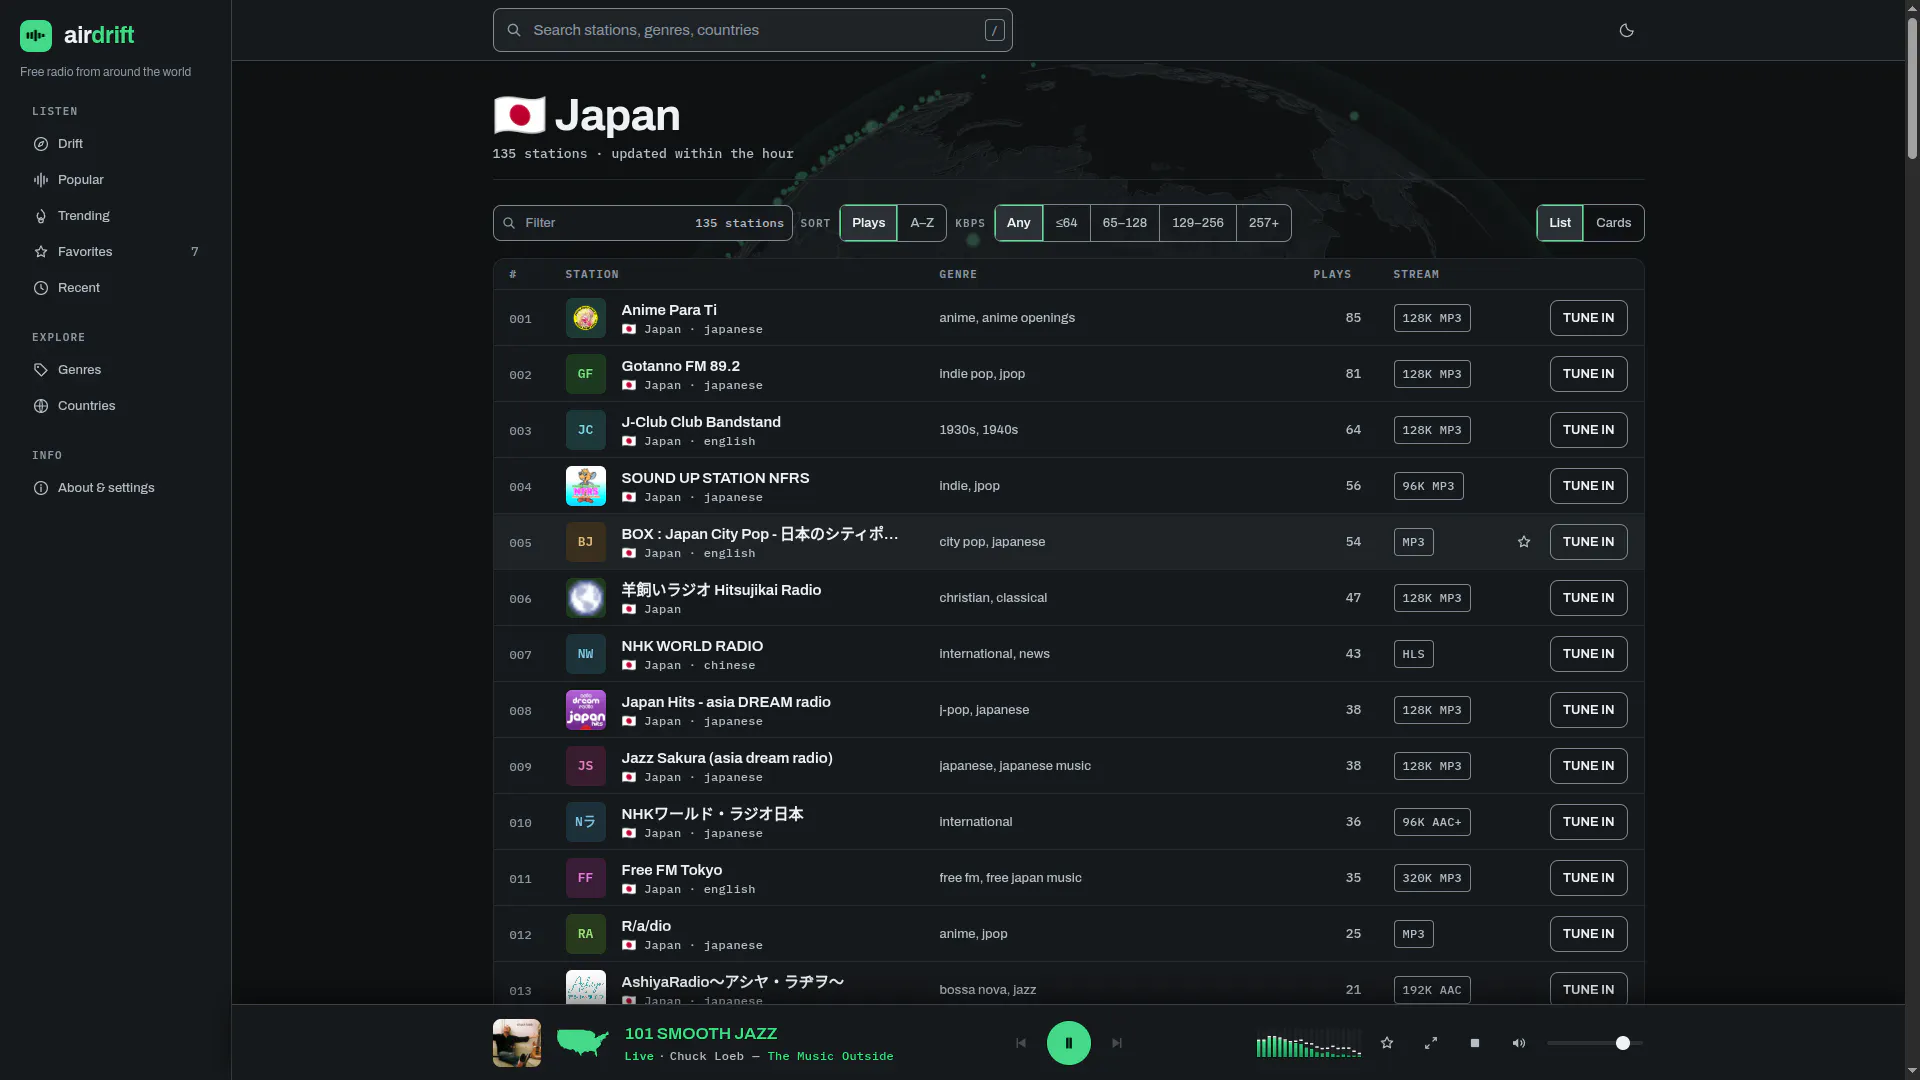This screenshot has height=1080, width=1920.
Task: Open Favorites in the sidebar
Action: (x=116, y=252)
